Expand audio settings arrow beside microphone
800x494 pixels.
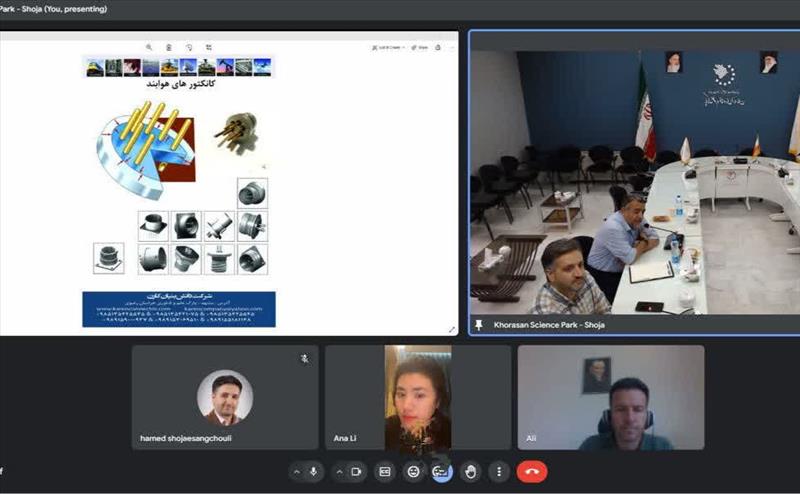pyautogui.click(x=296, y=472)
